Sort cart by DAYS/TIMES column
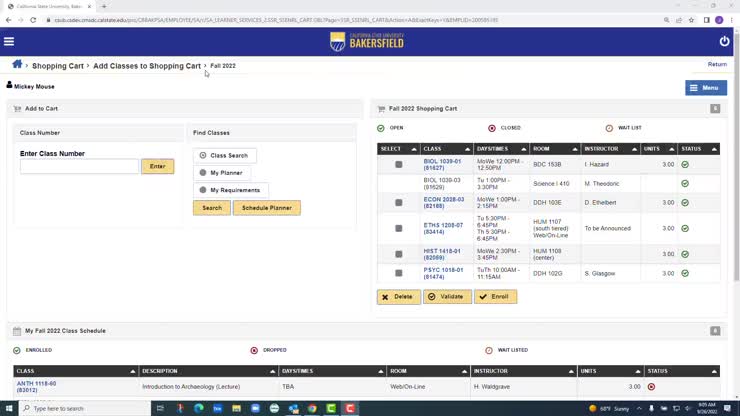The height and width of the screenshot is (416, 740). click(501, 149)
